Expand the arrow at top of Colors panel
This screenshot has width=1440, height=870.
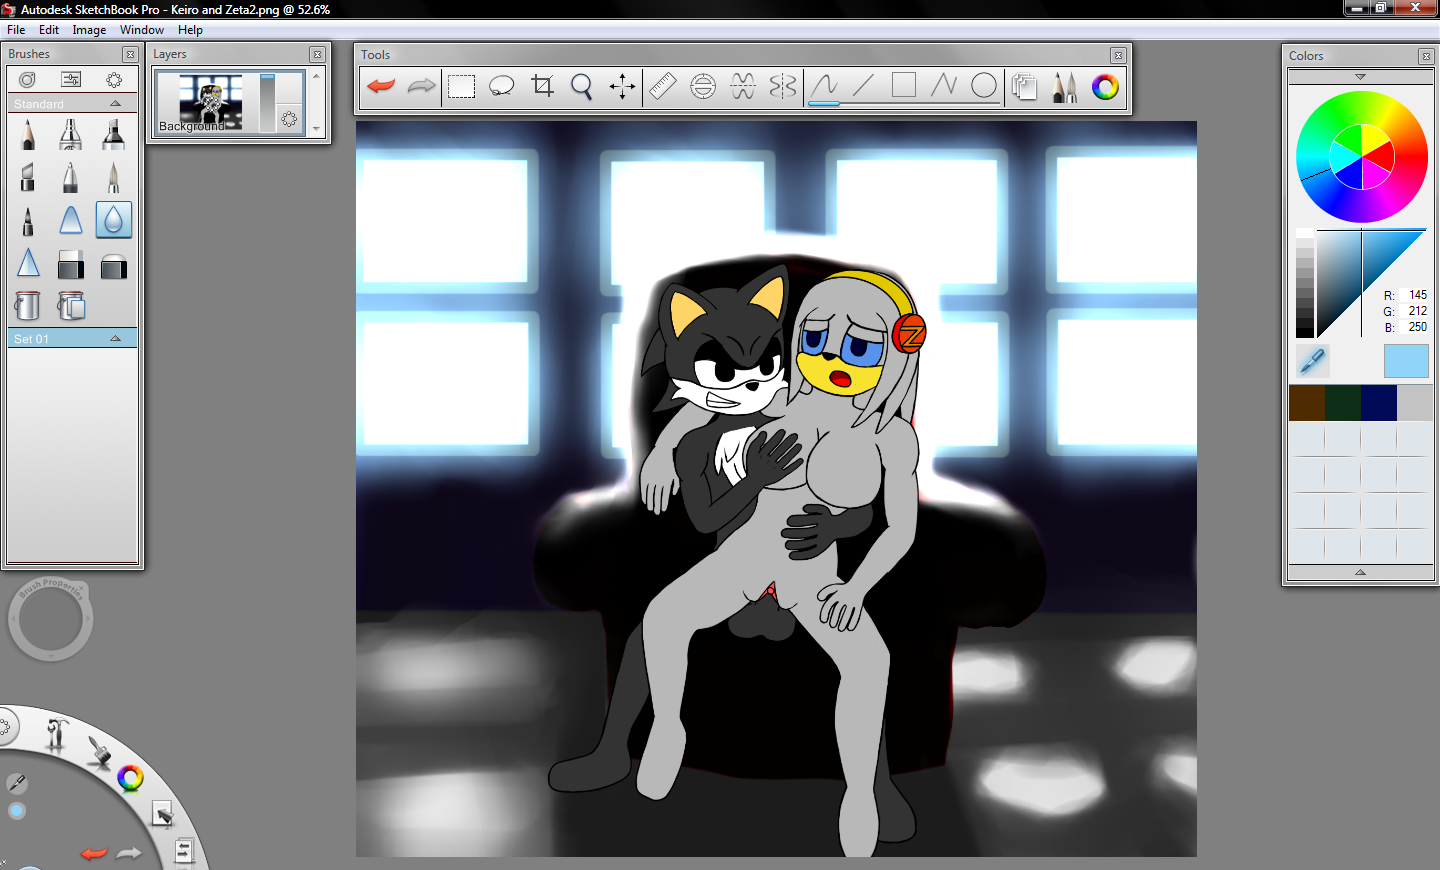1360,77
